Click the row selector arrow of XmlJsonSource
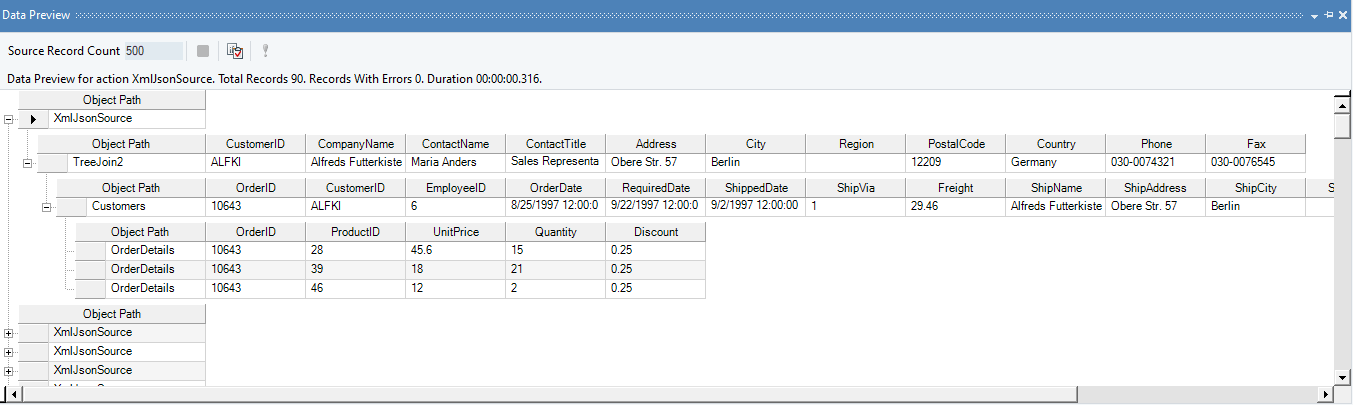 (x=33, y=119)
